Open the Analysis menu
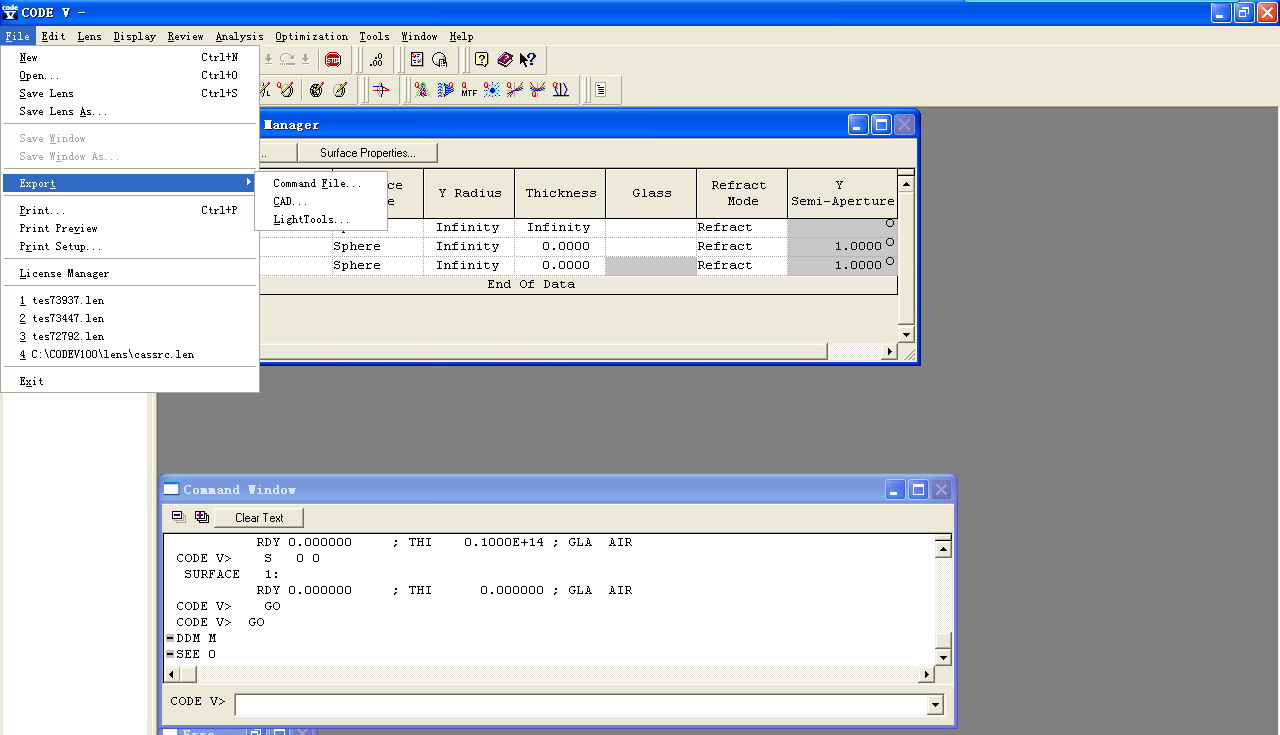The height and width of the screenshot is (735, 1280). 239,36
